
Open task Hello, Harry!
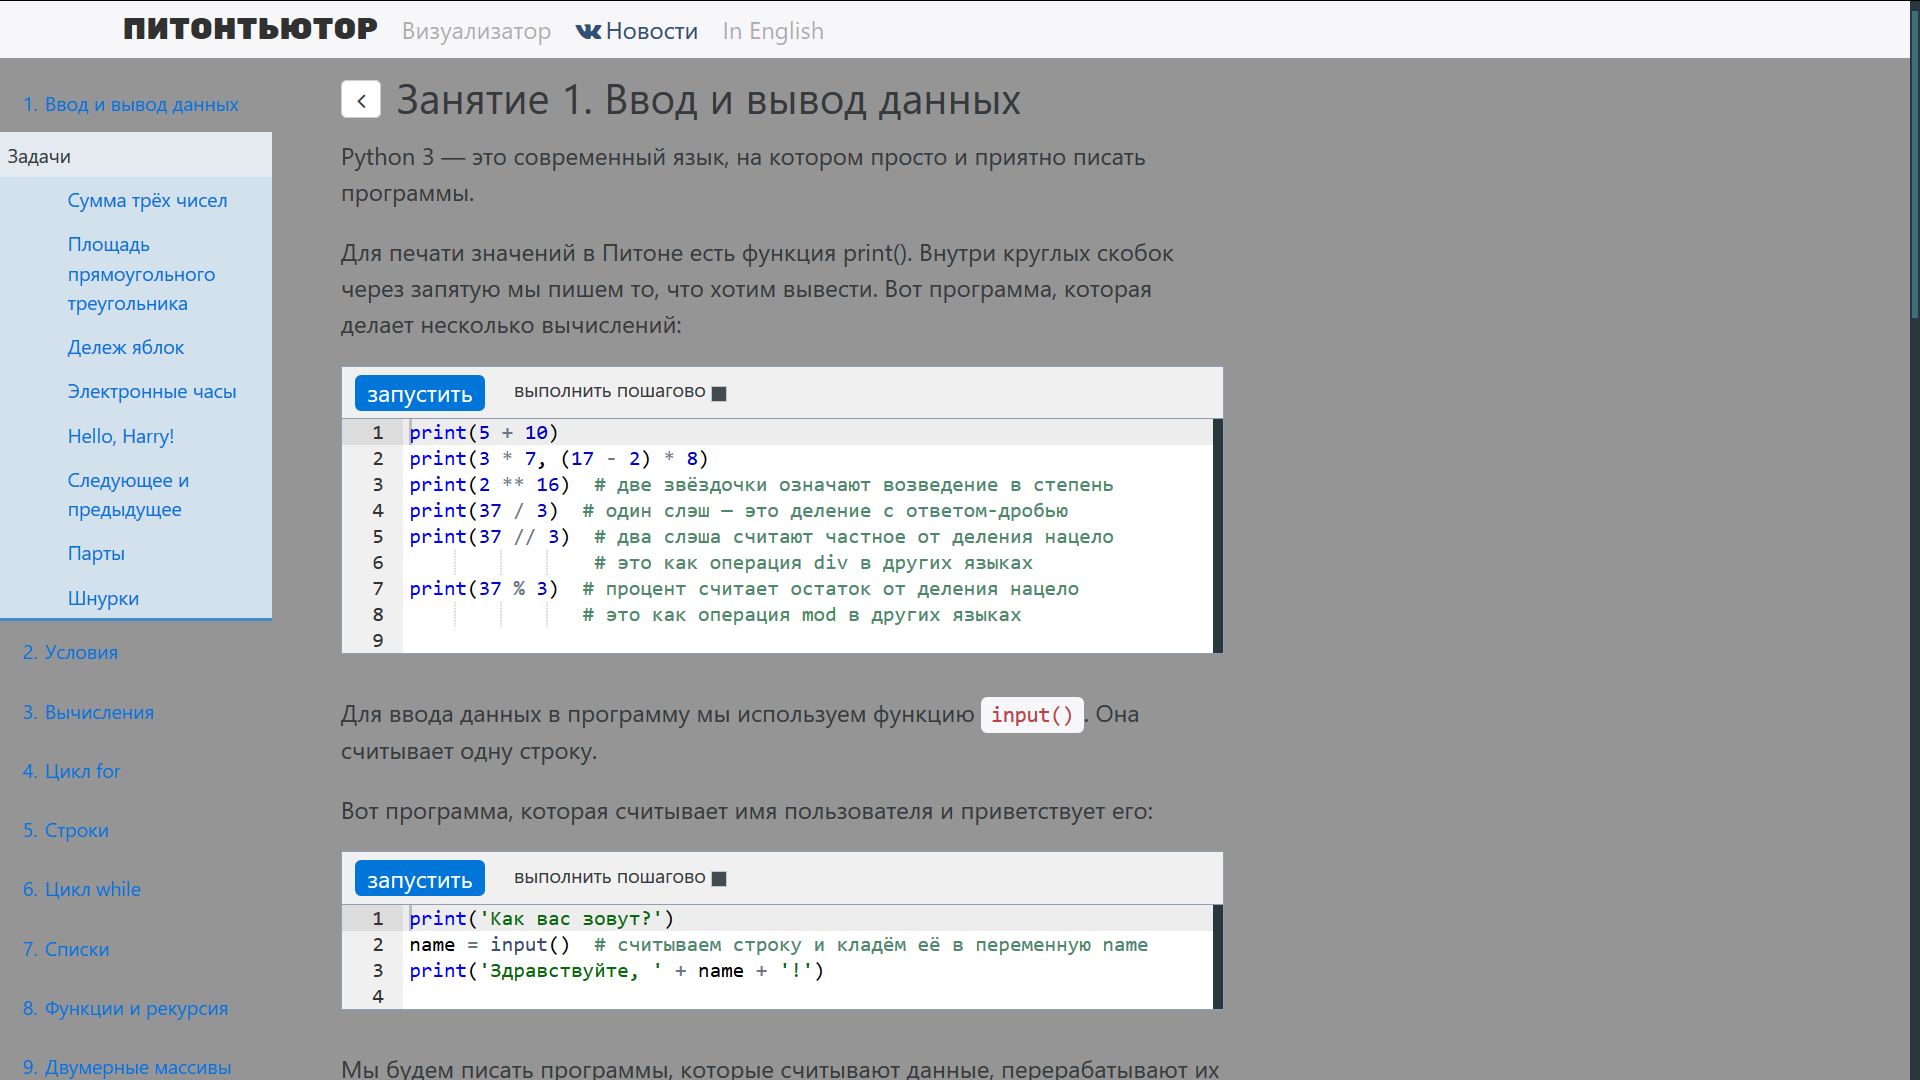pyautogui.click(x=121, y=436)
